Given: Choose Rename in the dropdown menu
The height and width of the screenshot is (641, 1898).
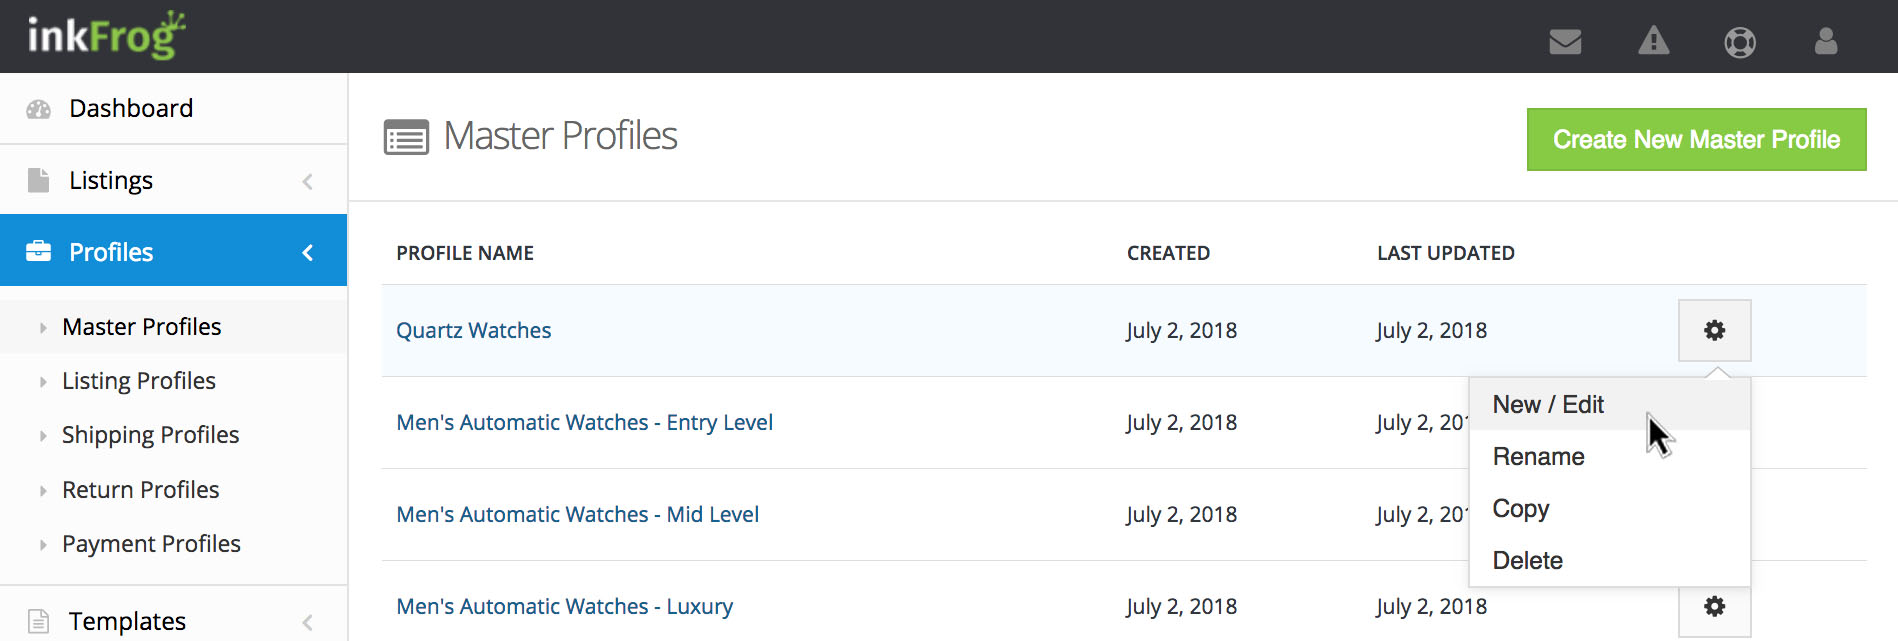Looking at the screenshot, I should [1538, 457].
